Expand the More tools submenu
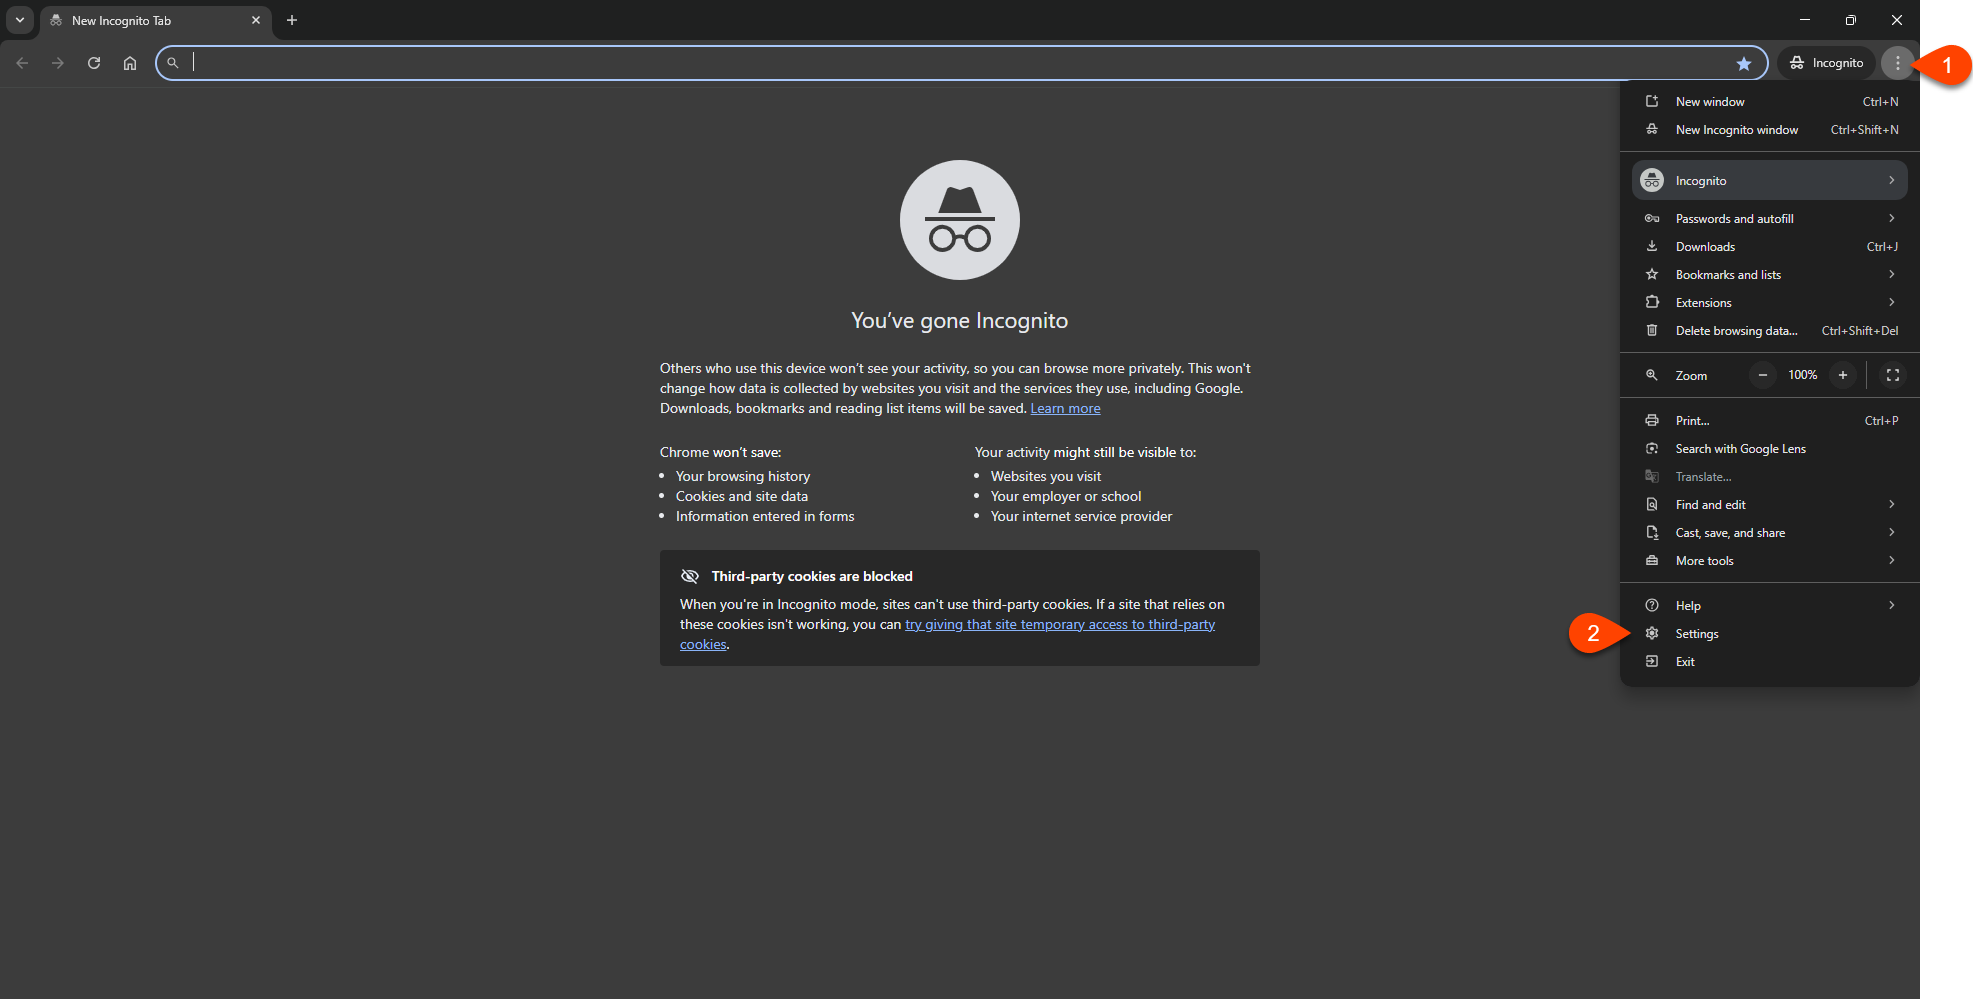 1769,561
